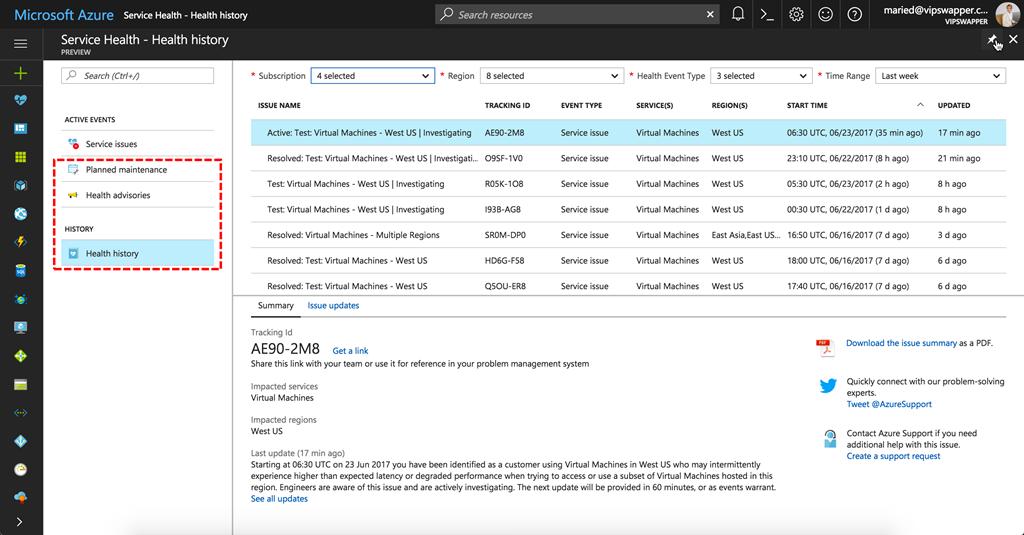Image resolution: width=1024 pixels, height=535 pixels.
Task: Open the notifications bell icon
Action: tap(738, 14)
